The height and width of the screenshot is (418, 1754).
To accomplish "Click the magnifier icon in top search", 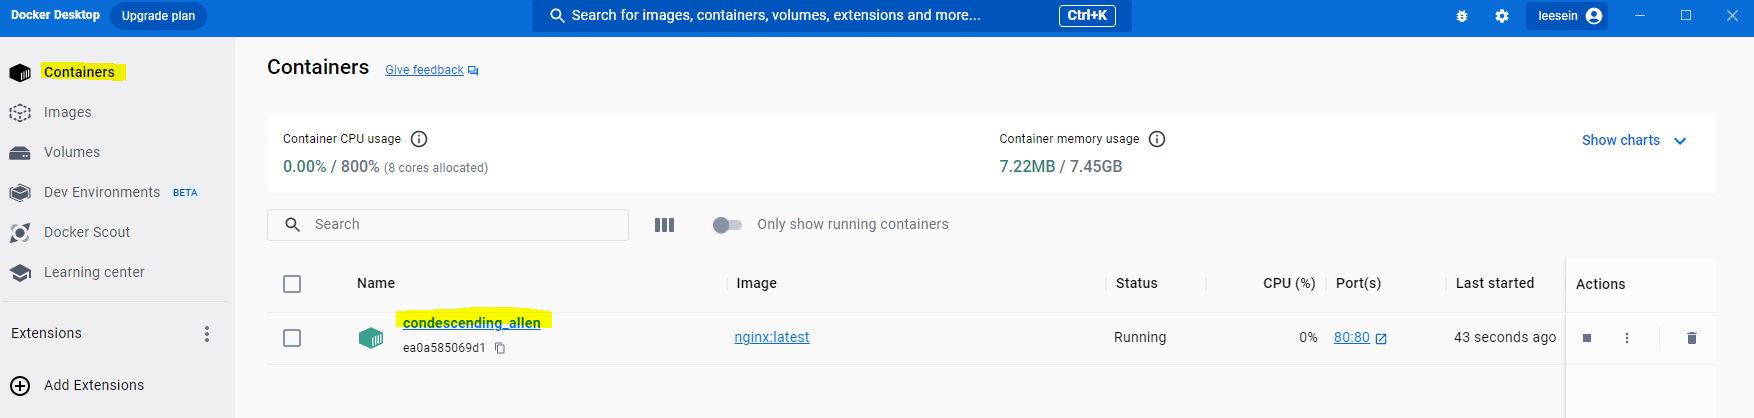I will point(558,16).
